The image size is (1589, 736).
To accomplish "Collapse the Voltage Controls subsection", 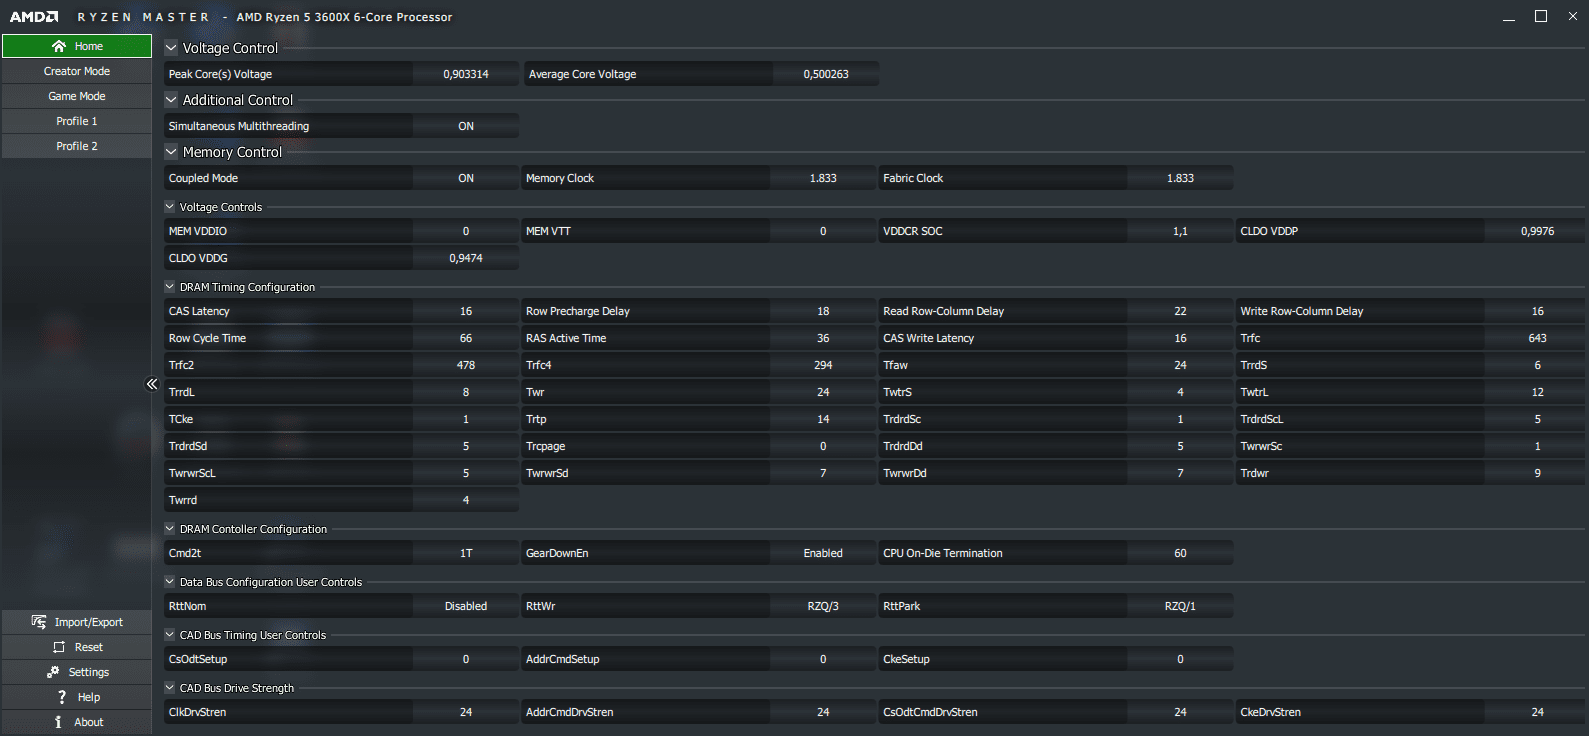I will click(x=170, y=207).
